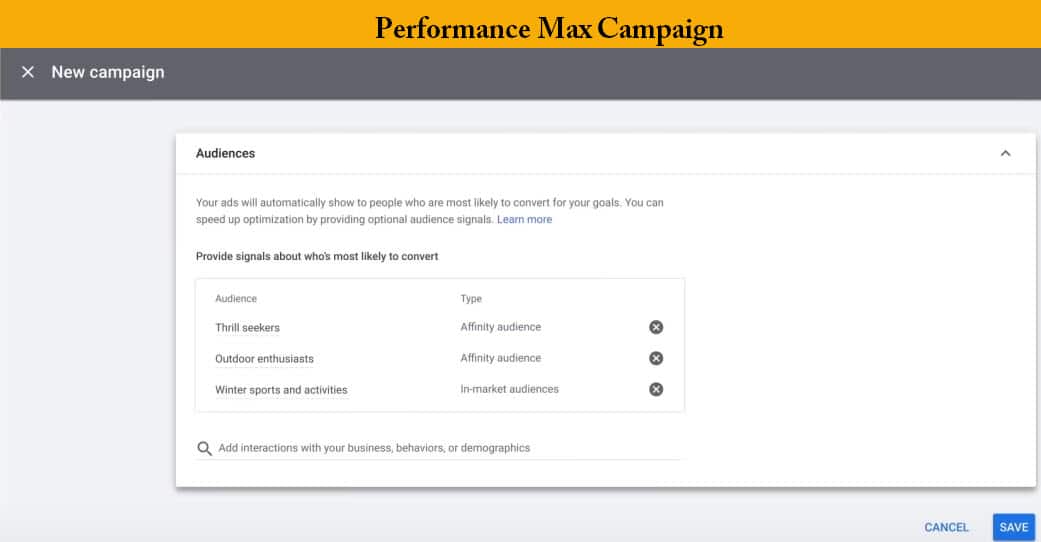Click the Type column header
The height and width of the screenshot is (542, 1041).
point(471,299)
